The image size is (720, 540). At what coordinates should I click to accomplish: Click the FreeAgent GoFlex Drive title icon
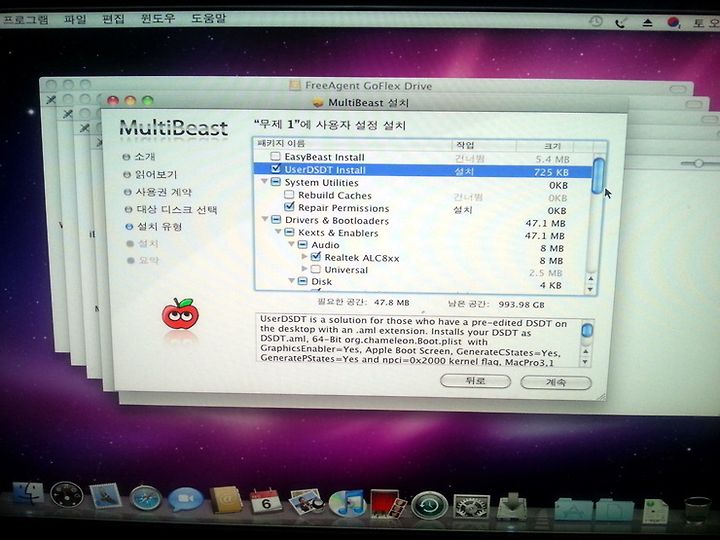click(294, 85)
